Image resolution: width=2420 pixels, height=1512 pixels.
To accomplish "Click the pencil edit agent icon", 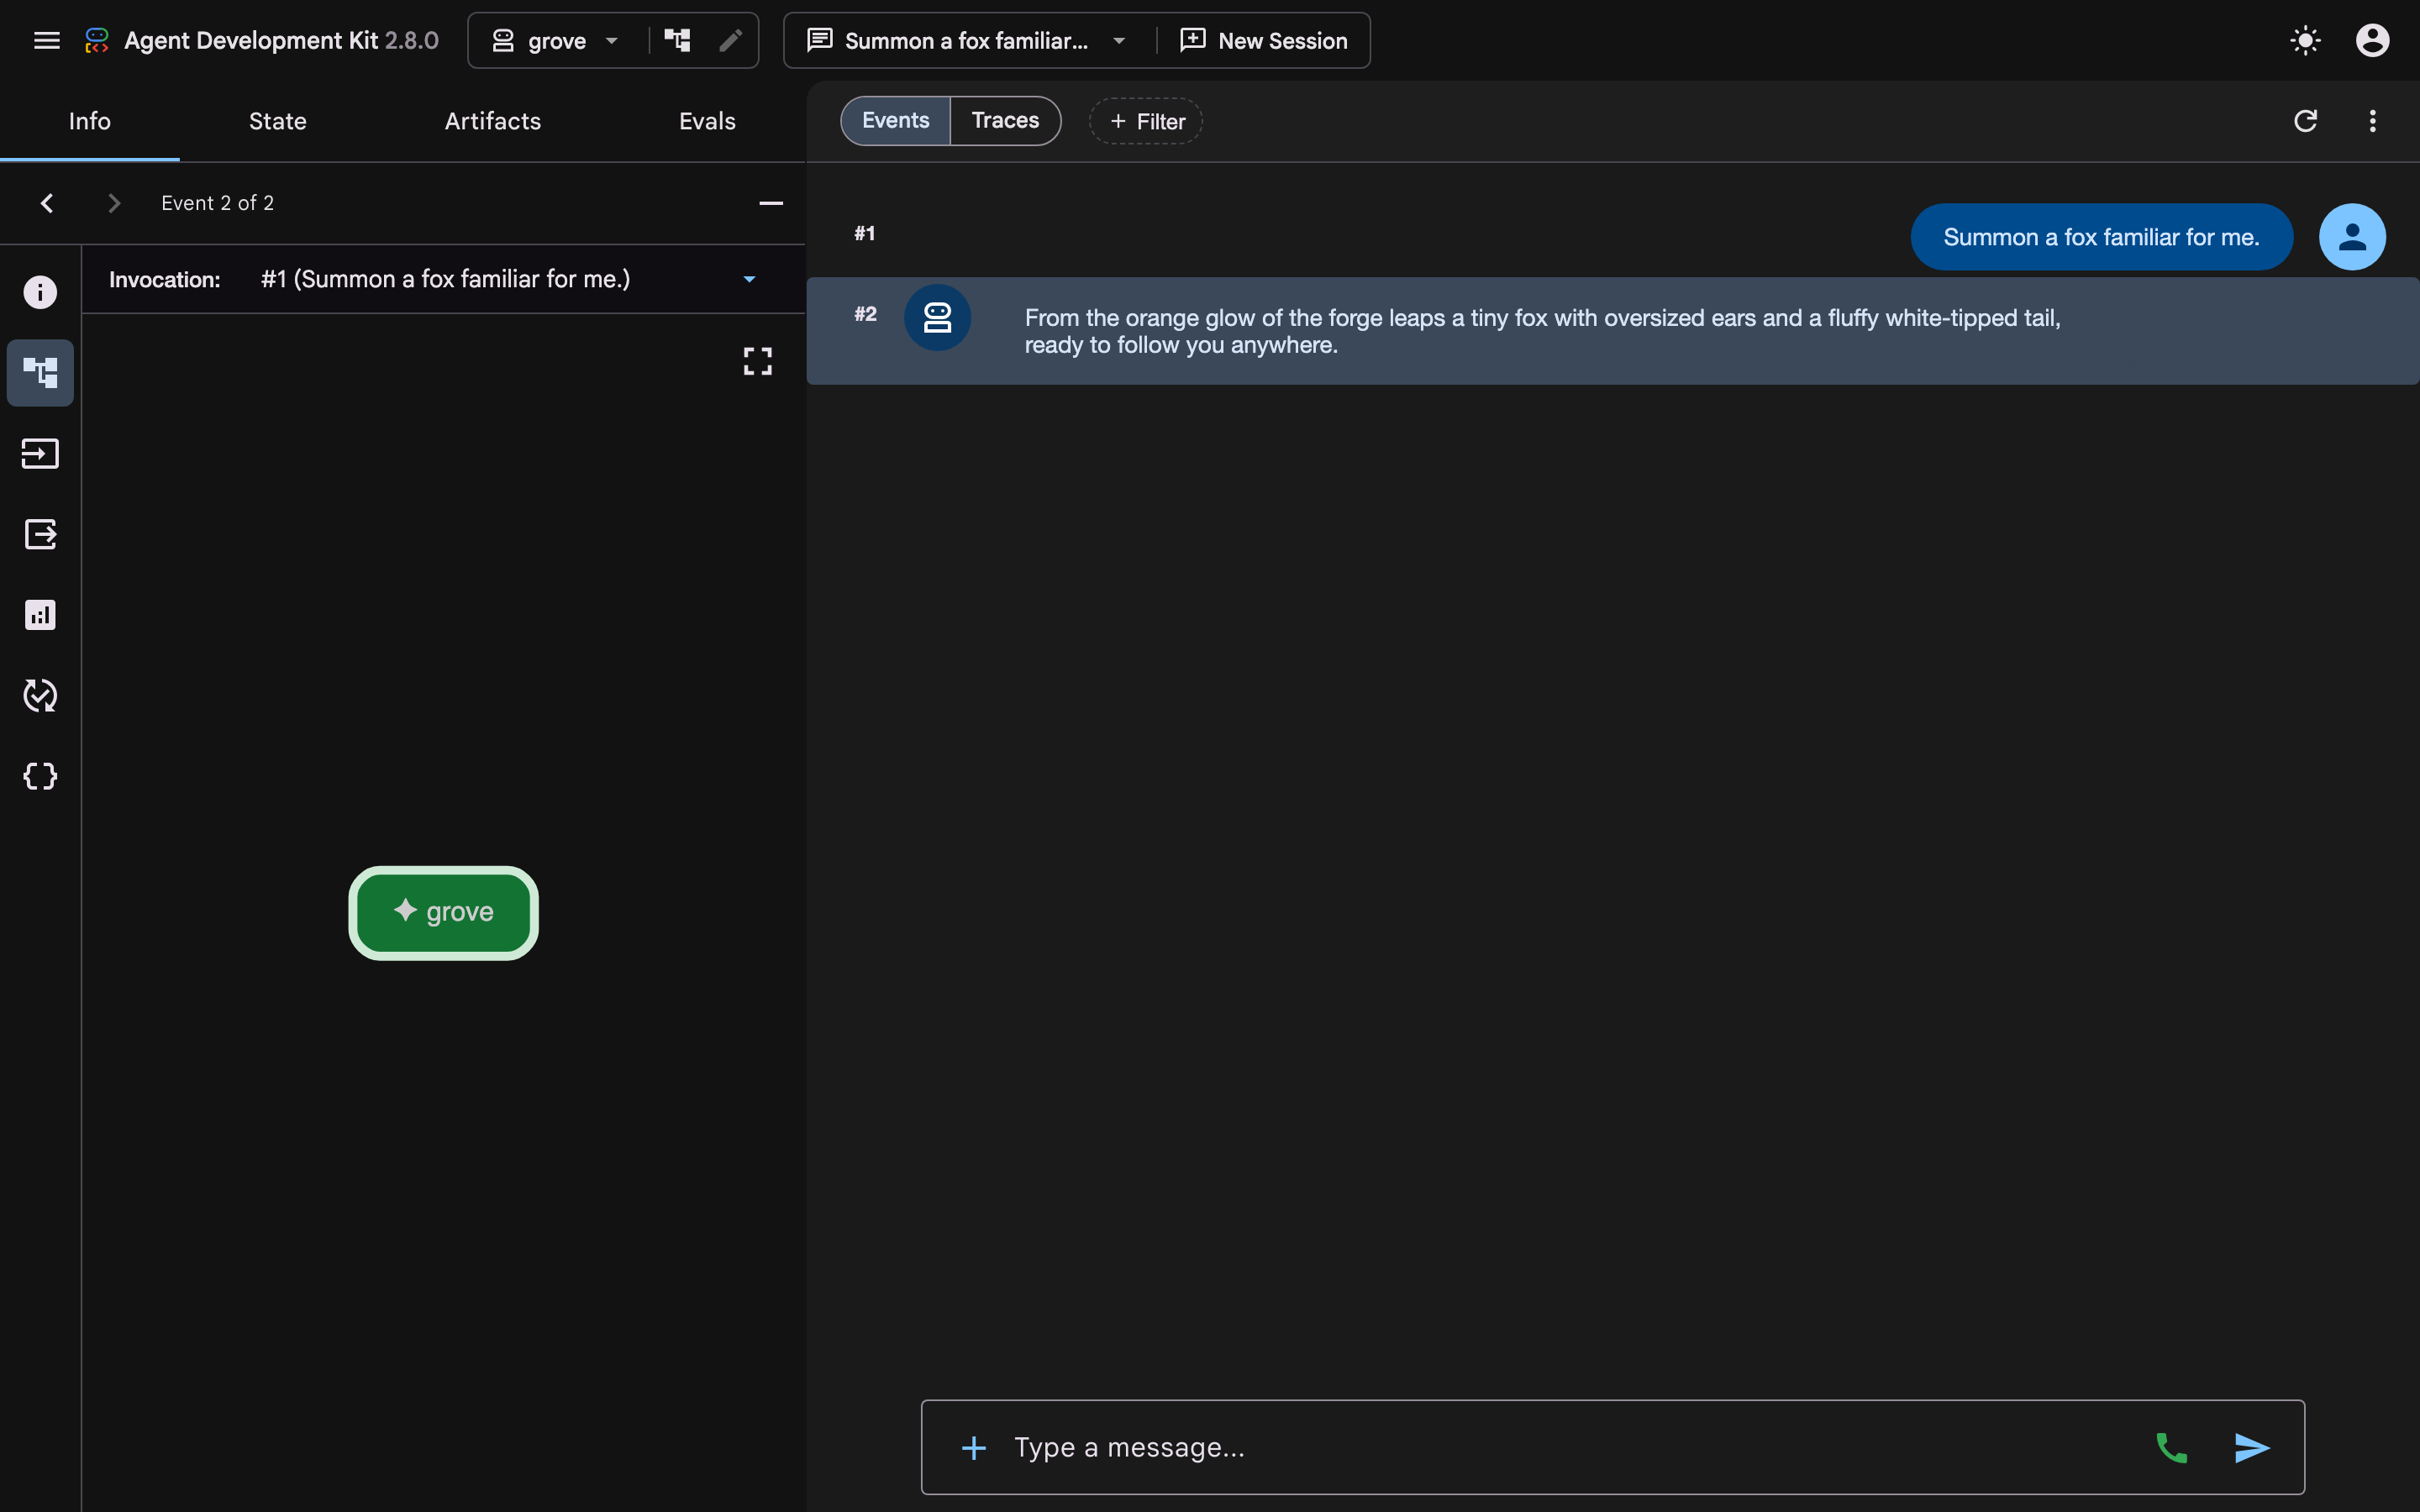I will click(730, 40).
